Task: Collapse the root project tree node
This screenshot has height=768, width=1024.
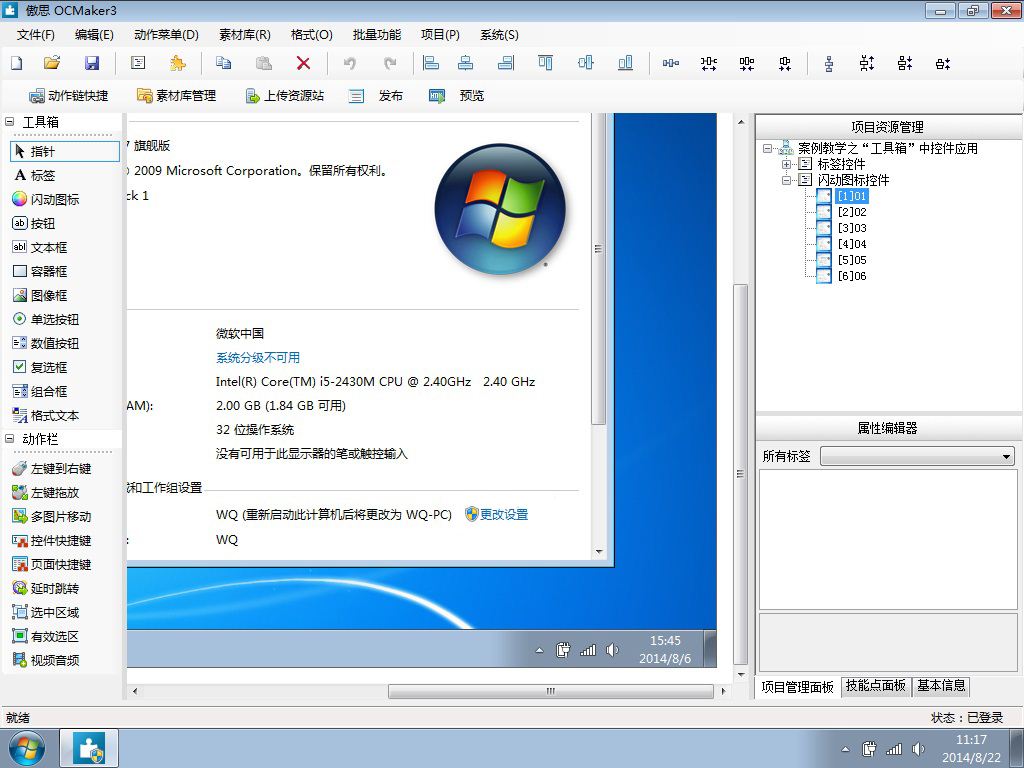Action: coord(767,148)
